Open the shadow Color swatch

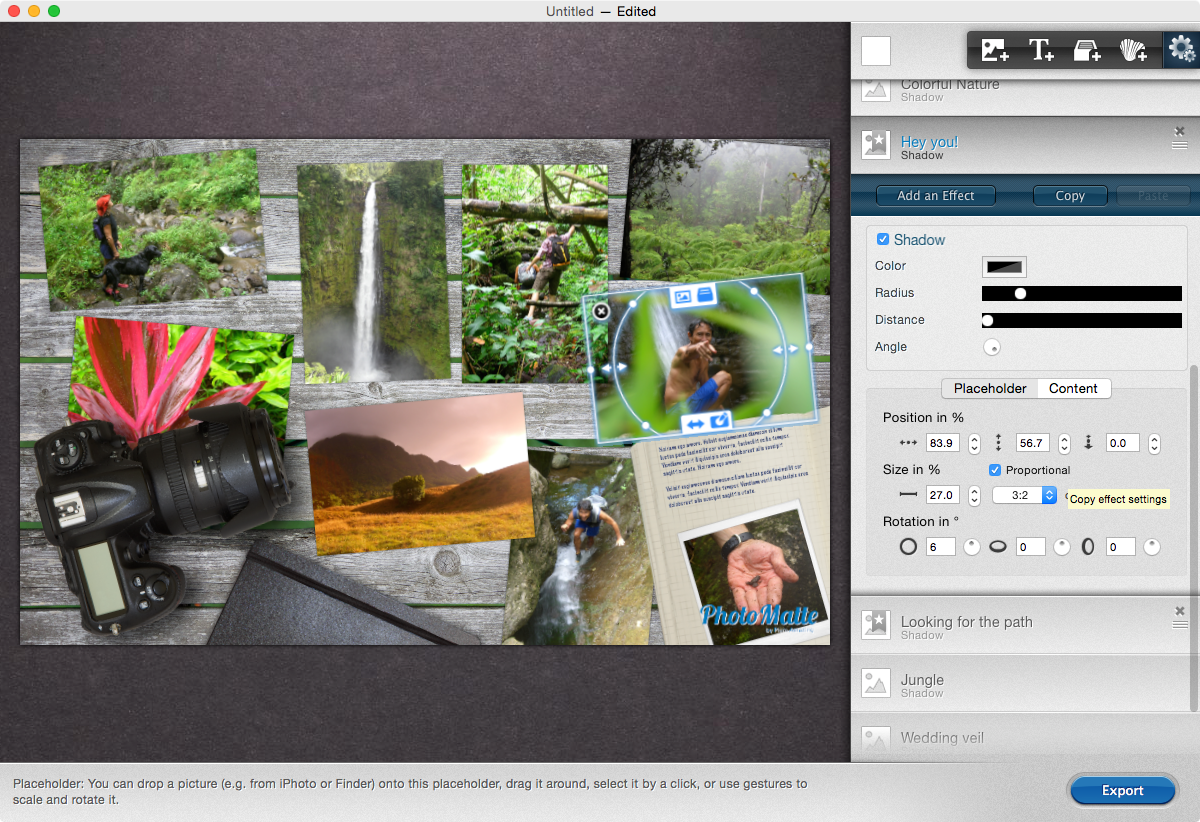(x=1004, y=266)
